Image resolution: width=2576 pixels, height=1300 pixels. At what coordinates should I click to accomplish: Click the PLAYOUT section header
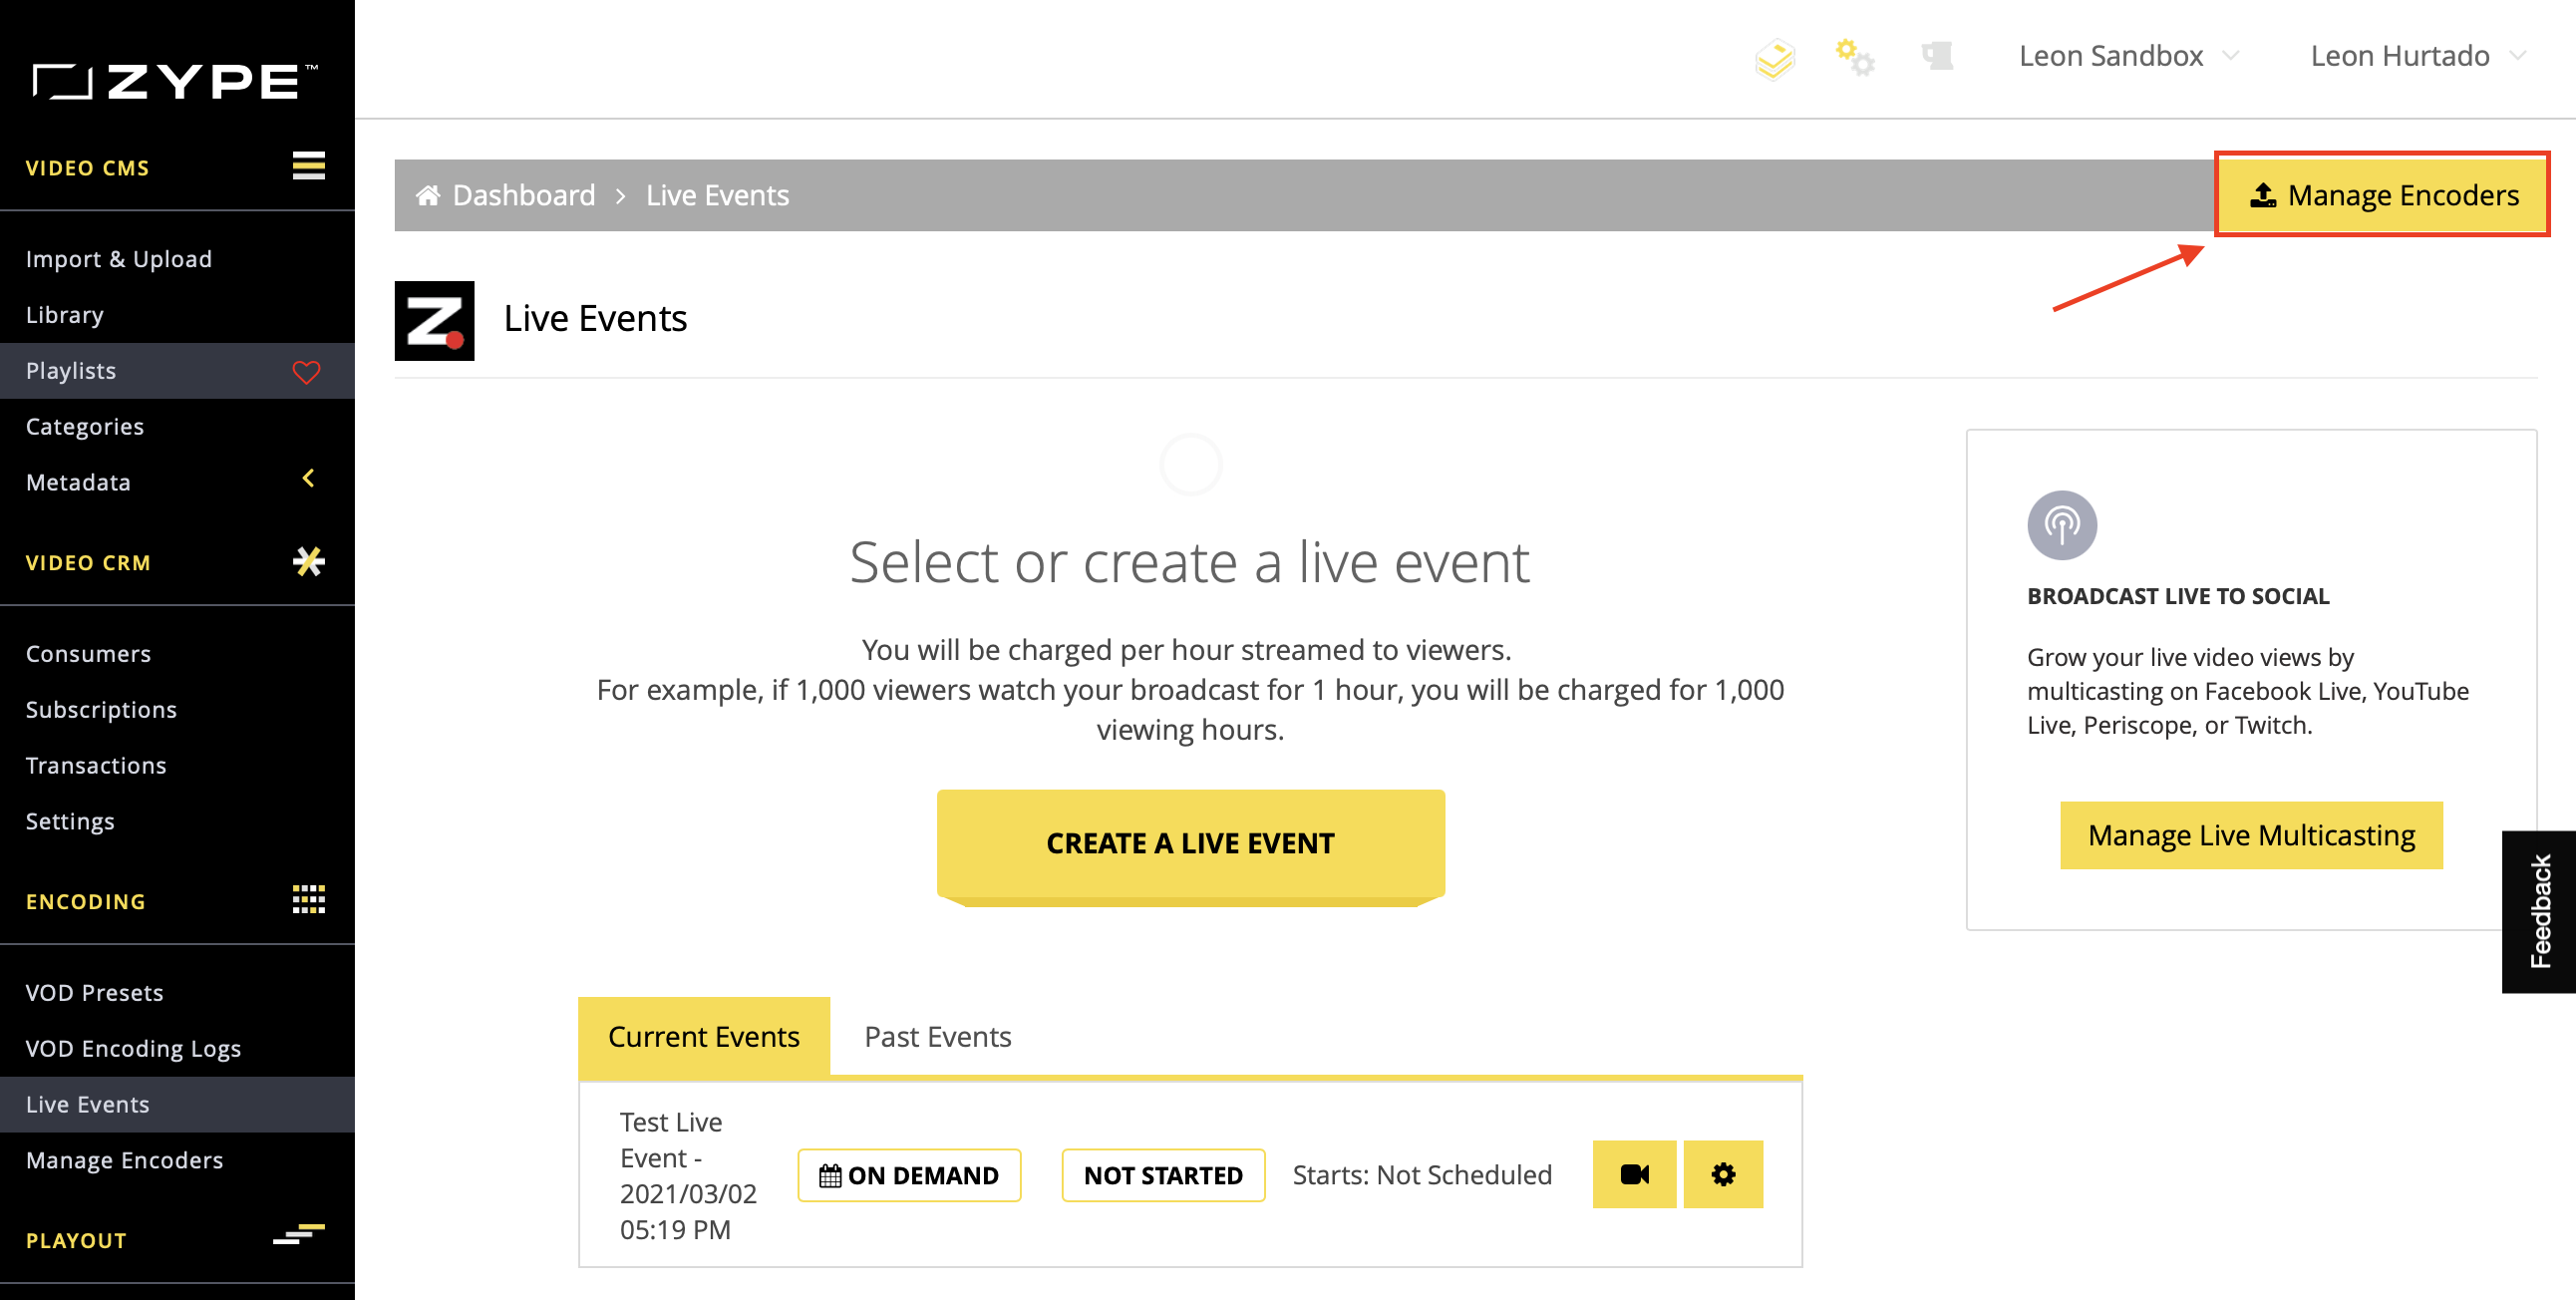tap(76, 1241)
